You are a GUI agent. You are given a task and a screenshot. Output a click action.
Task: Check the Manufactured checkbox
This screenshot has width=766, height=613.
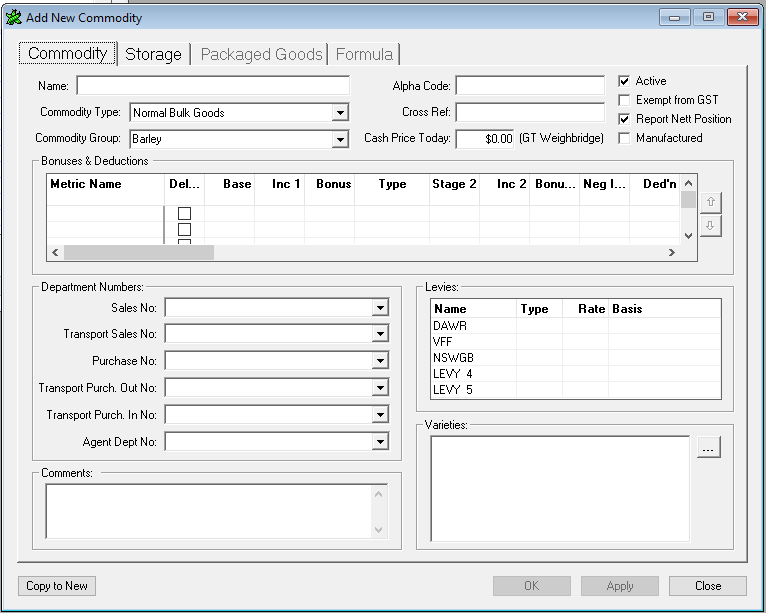tap(624, 138)
